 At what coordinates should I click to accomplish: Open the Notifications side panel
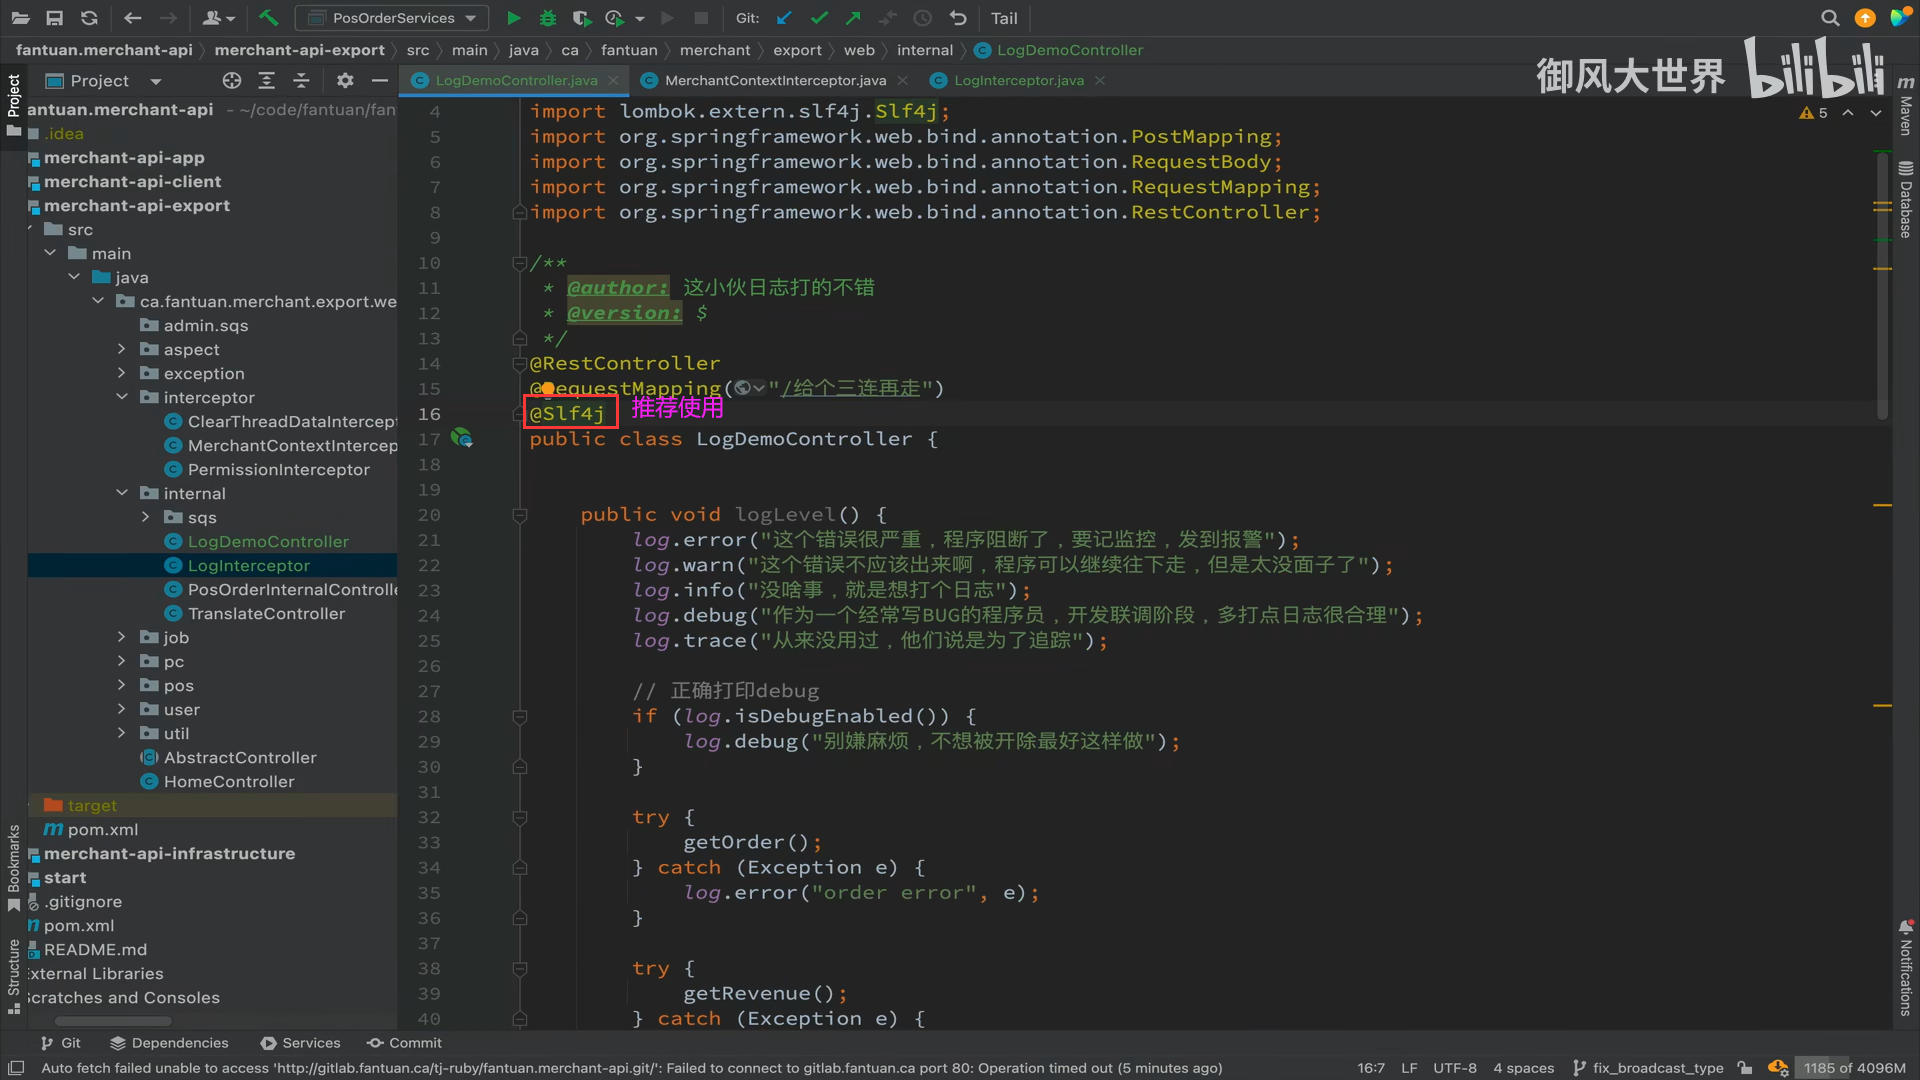point(1906,968)
